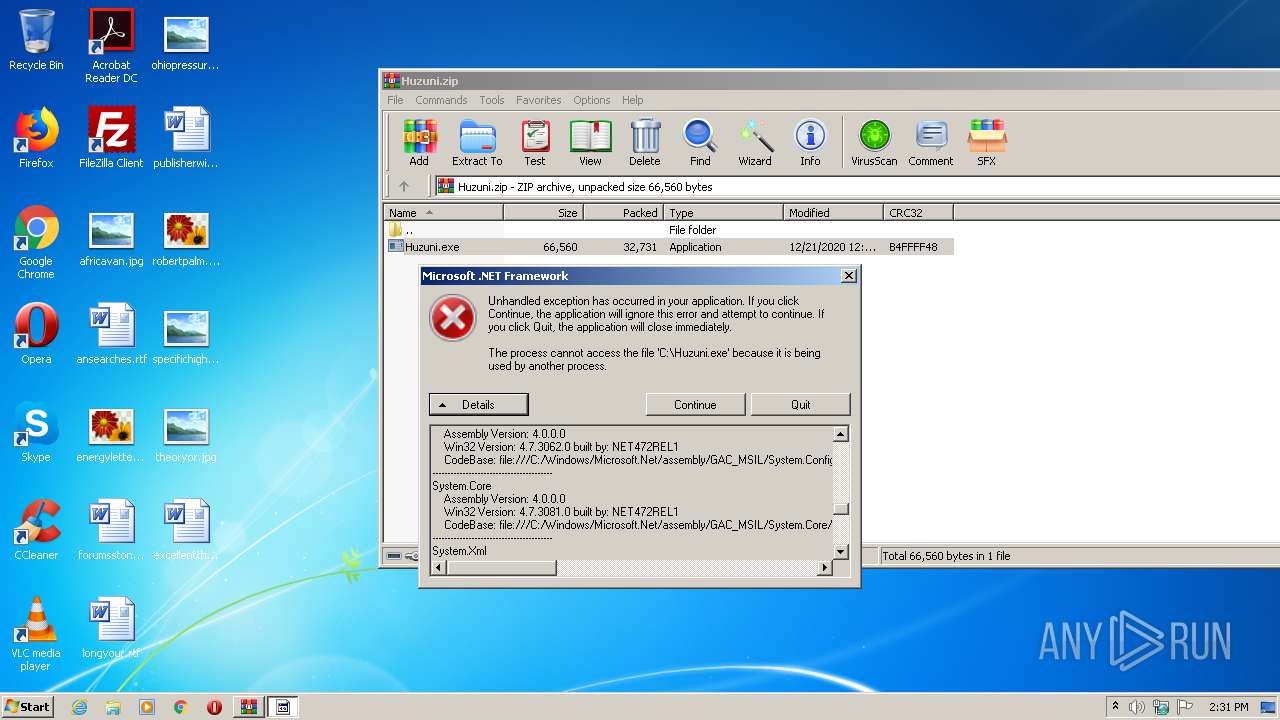
Task: Open longyour.rtf document on desktop
Action: pos(111,628)
